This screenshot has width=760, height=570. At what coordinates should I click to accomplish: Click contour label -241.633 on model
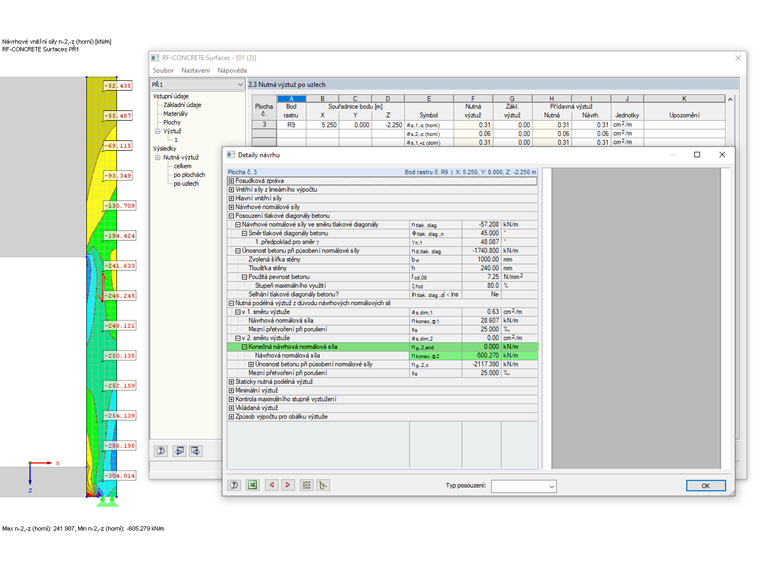pyautogui.click(x=120, y=266)
